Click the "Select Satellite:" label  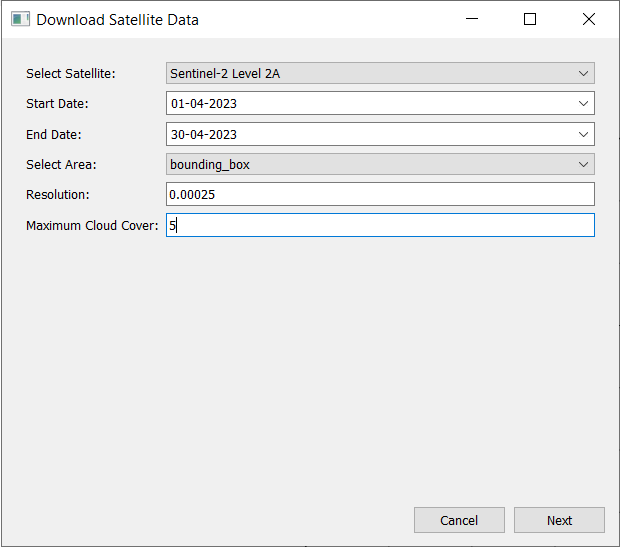tap(70, 73)
